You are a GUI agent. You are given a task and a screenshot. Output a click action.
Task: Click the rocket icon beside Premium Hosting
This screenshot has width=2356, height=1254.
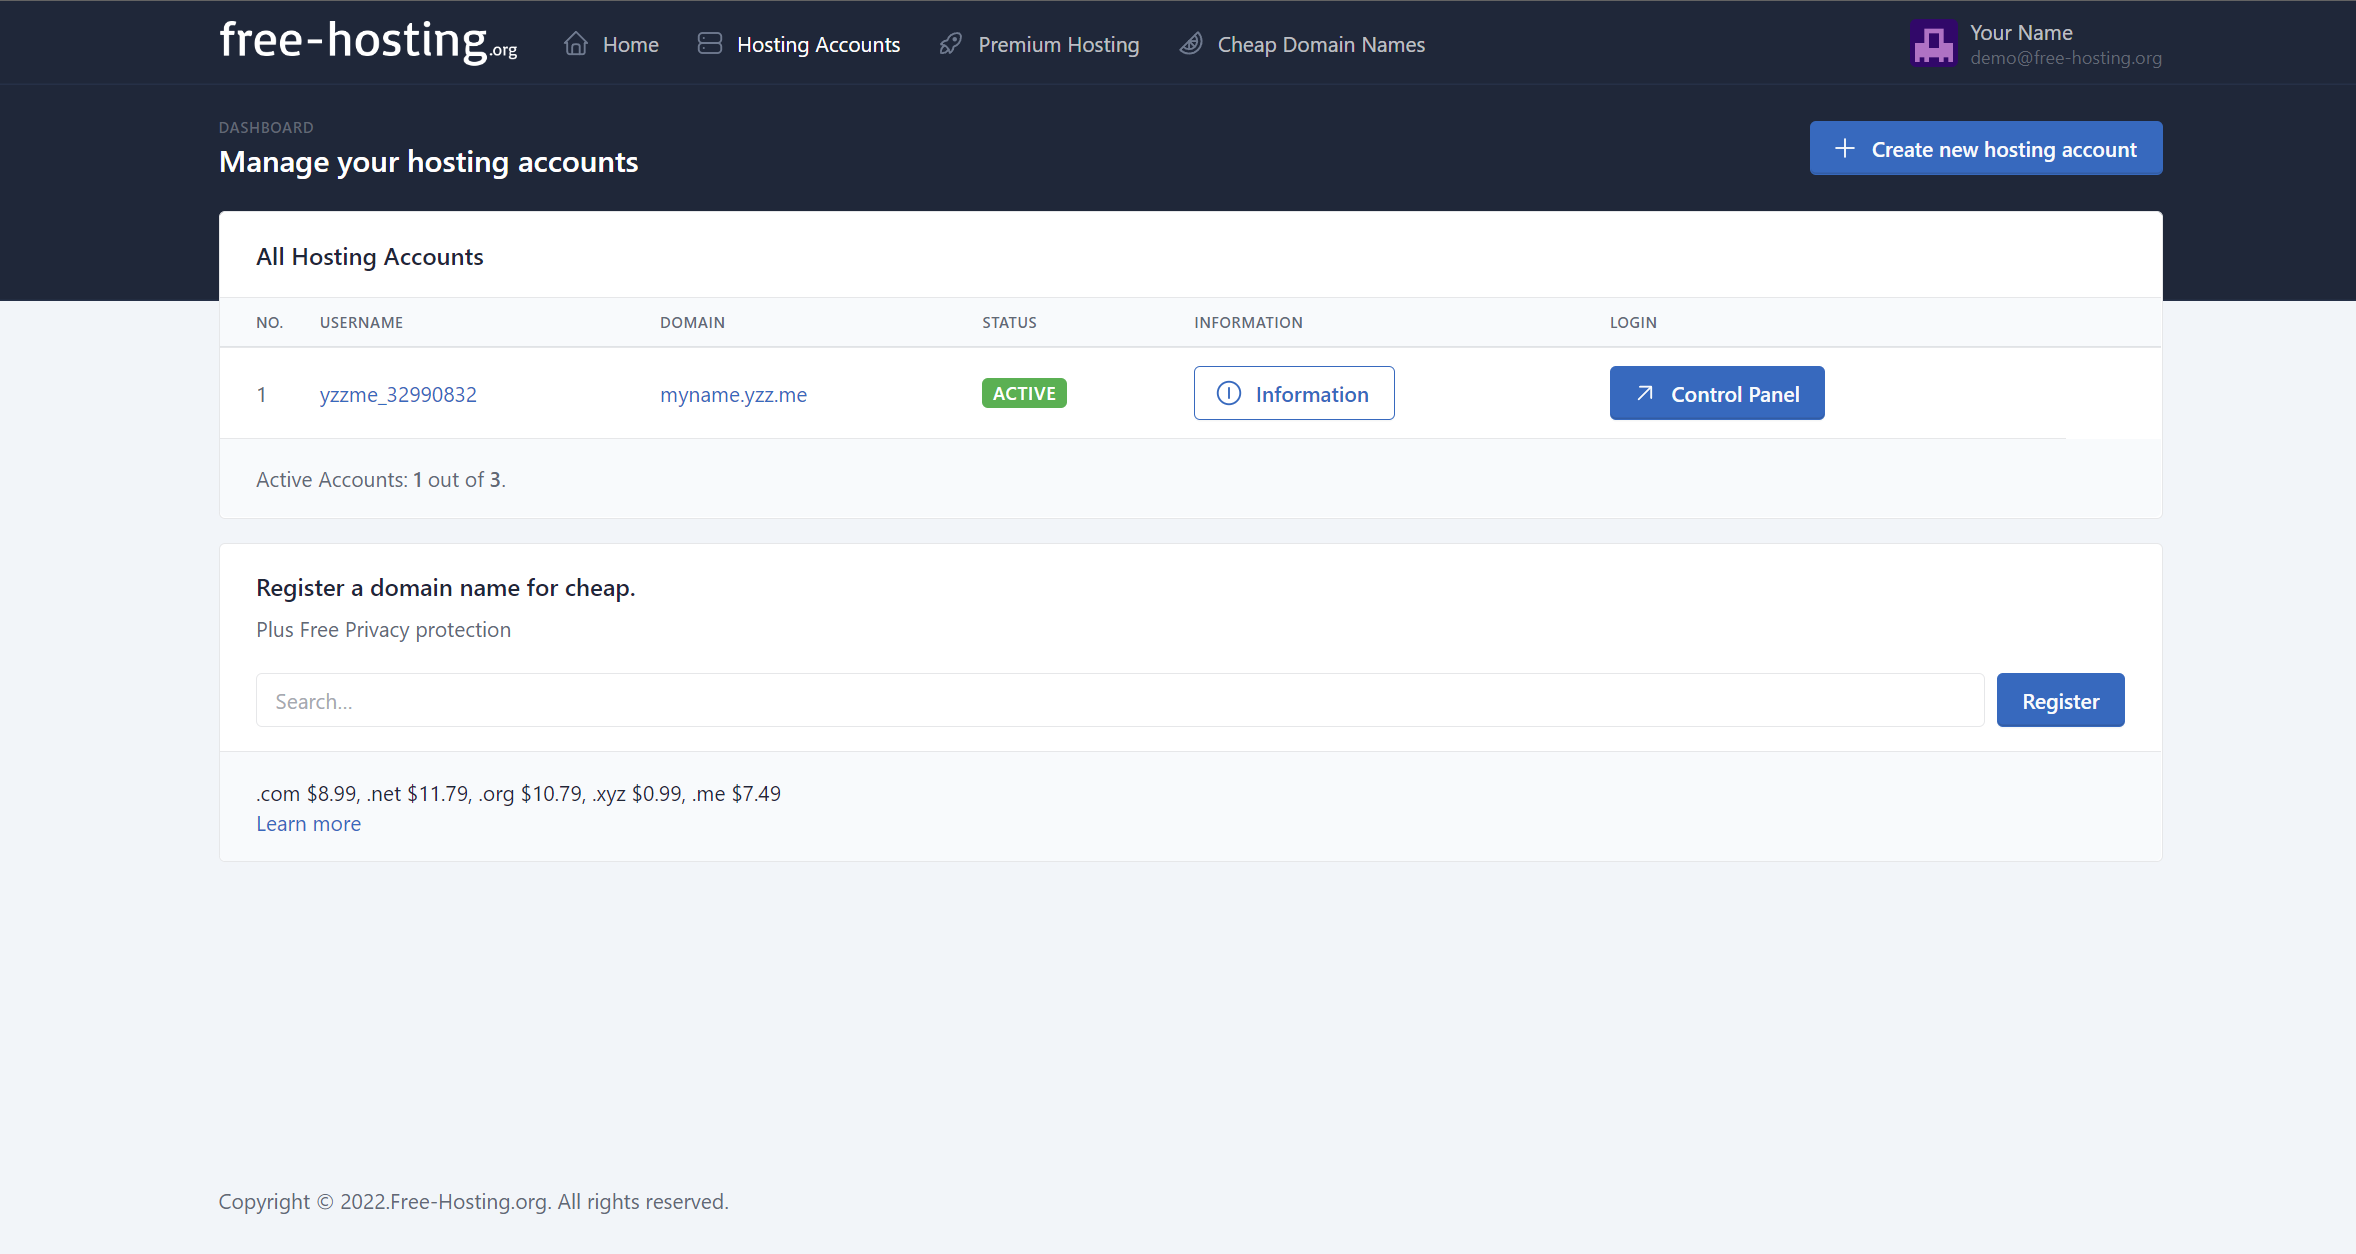949,43
